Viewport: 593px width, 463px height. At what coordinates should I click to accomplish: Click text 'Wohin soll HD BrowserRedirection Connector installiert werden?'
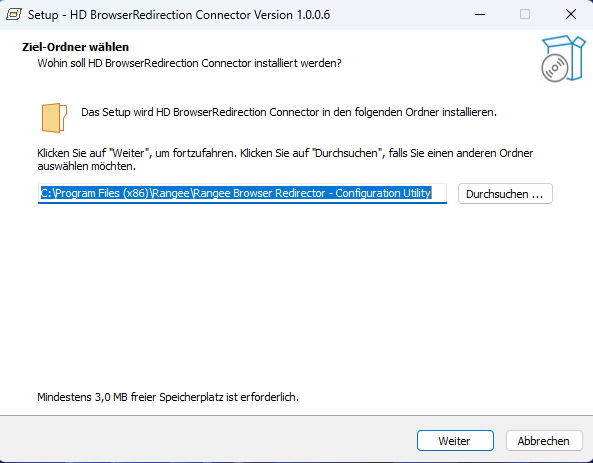point(189,63)
